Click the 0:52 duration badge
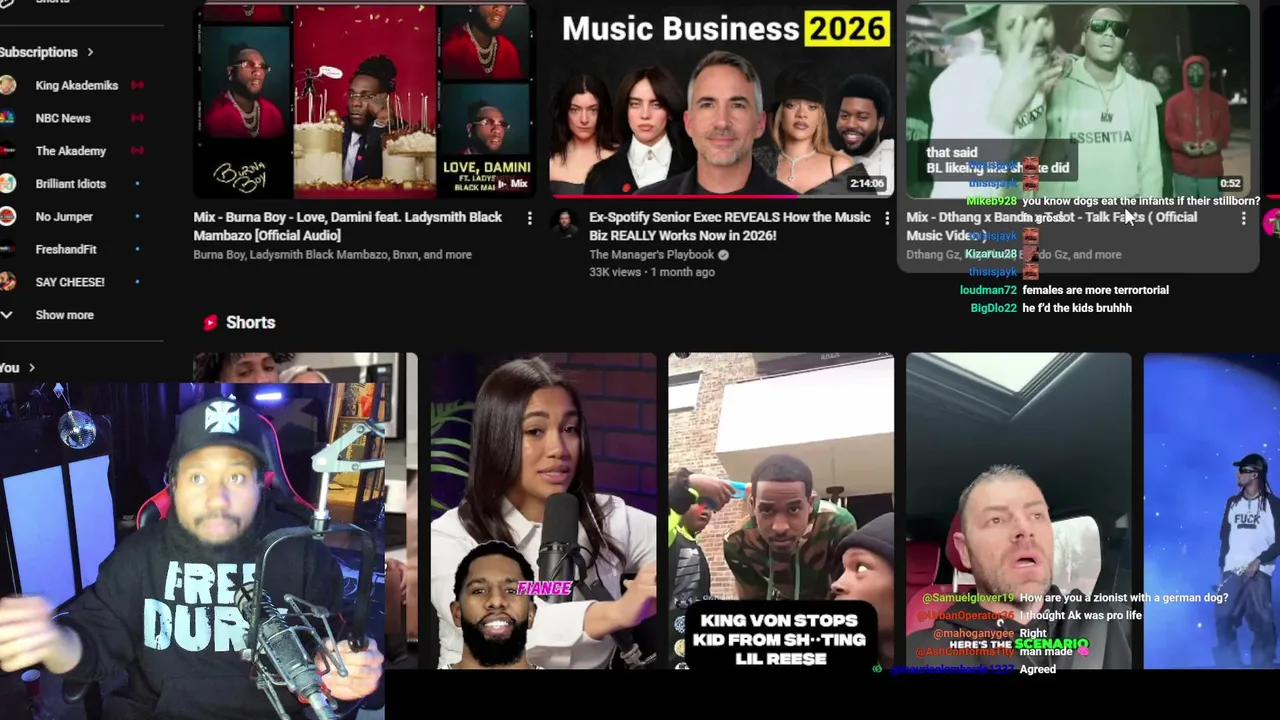 click(1230, 184)
